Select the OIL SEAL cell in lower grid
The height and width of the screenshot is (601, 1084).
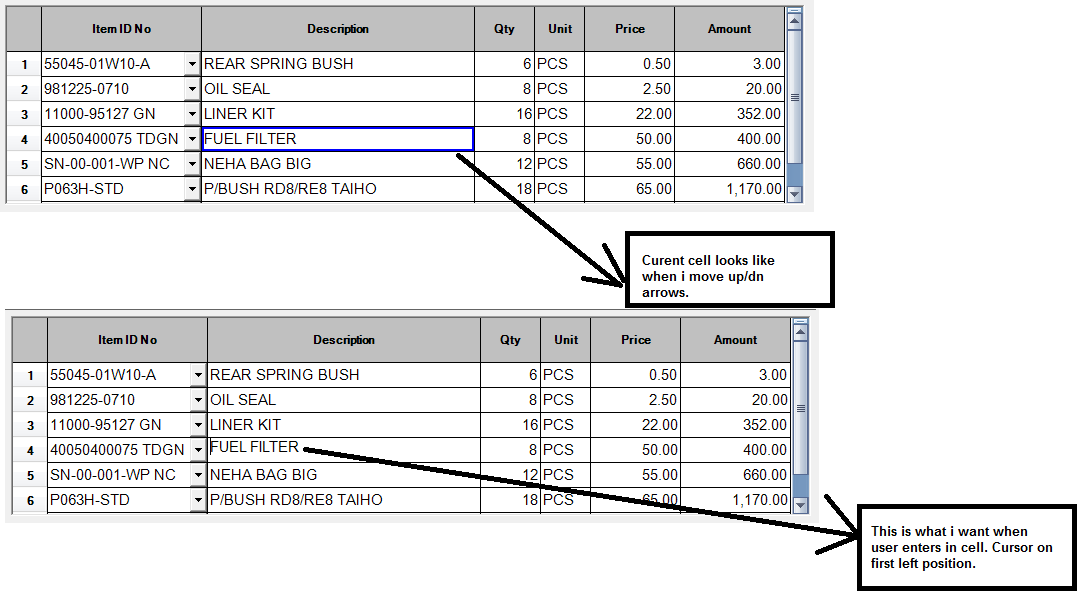pyautogui.click(x=344, y=400)
